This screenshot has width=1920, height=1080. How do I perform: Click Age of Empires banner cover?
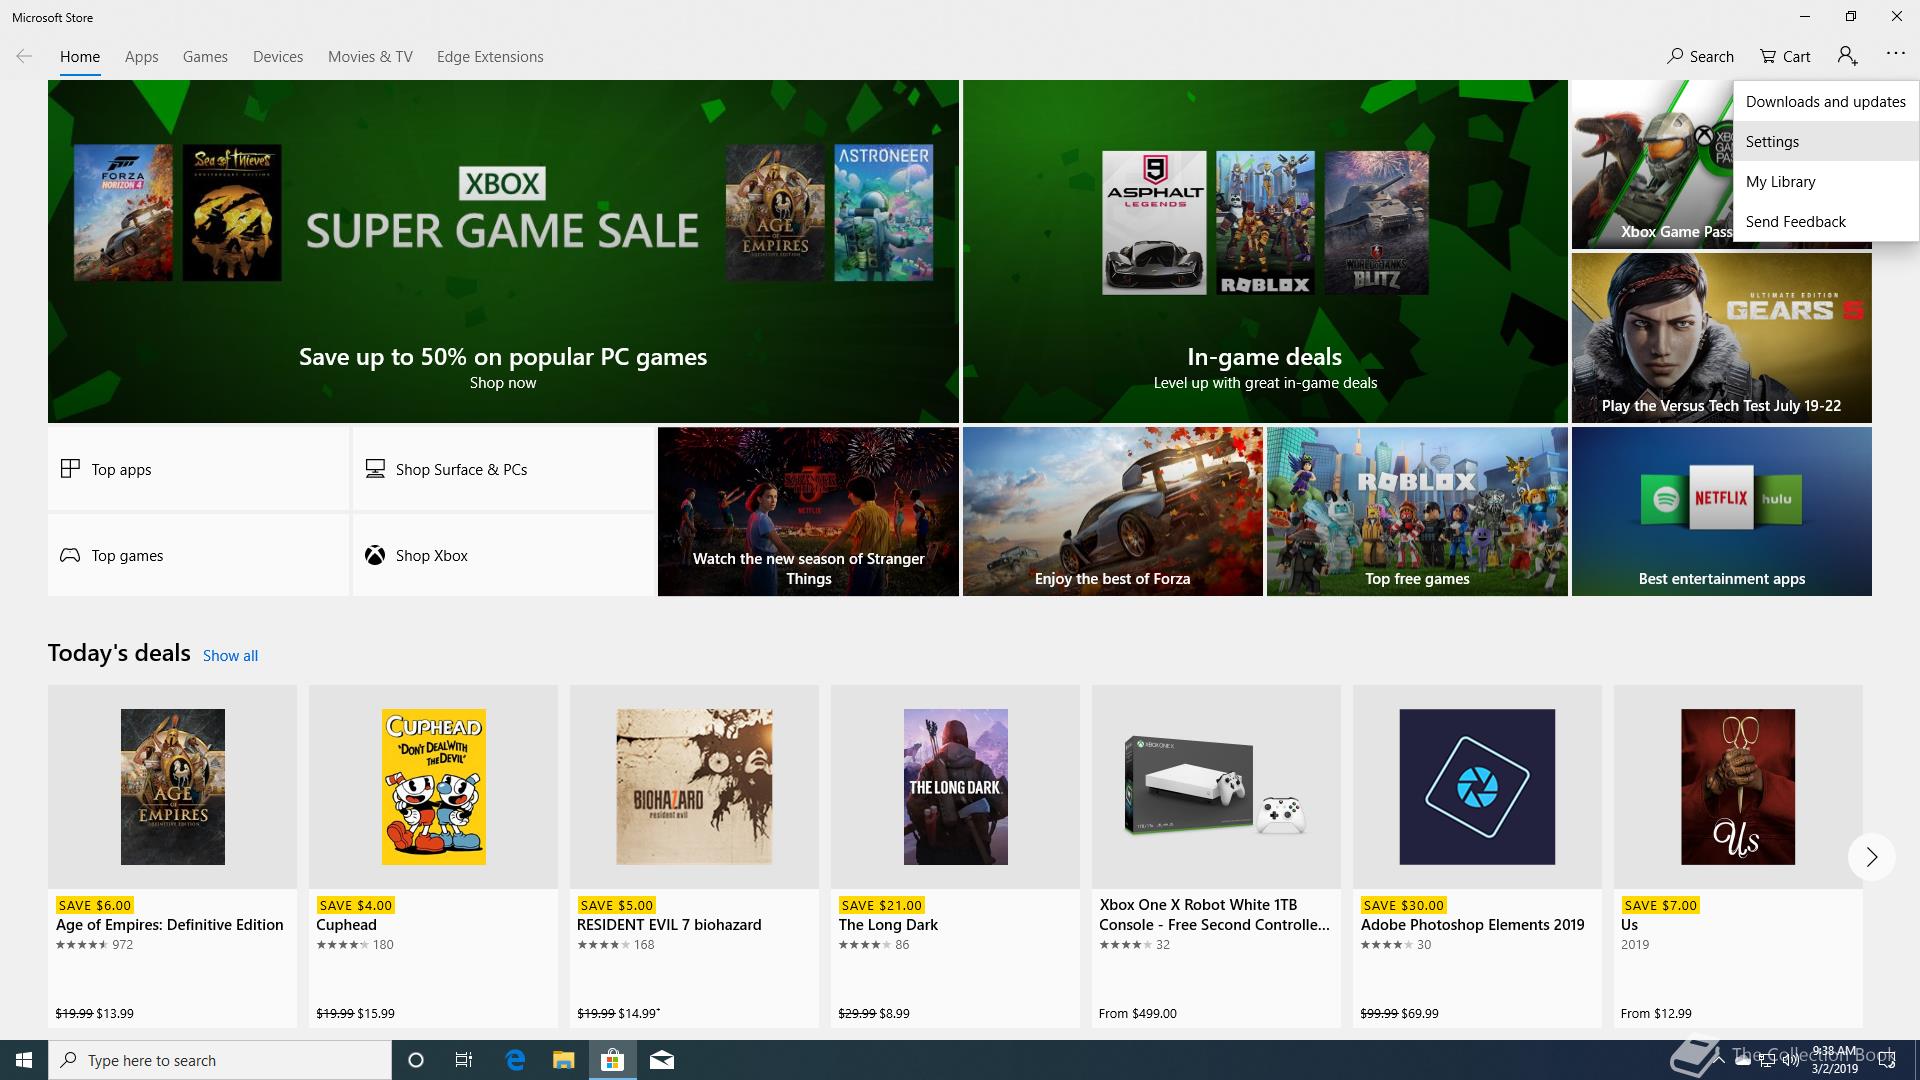point(775,212)
